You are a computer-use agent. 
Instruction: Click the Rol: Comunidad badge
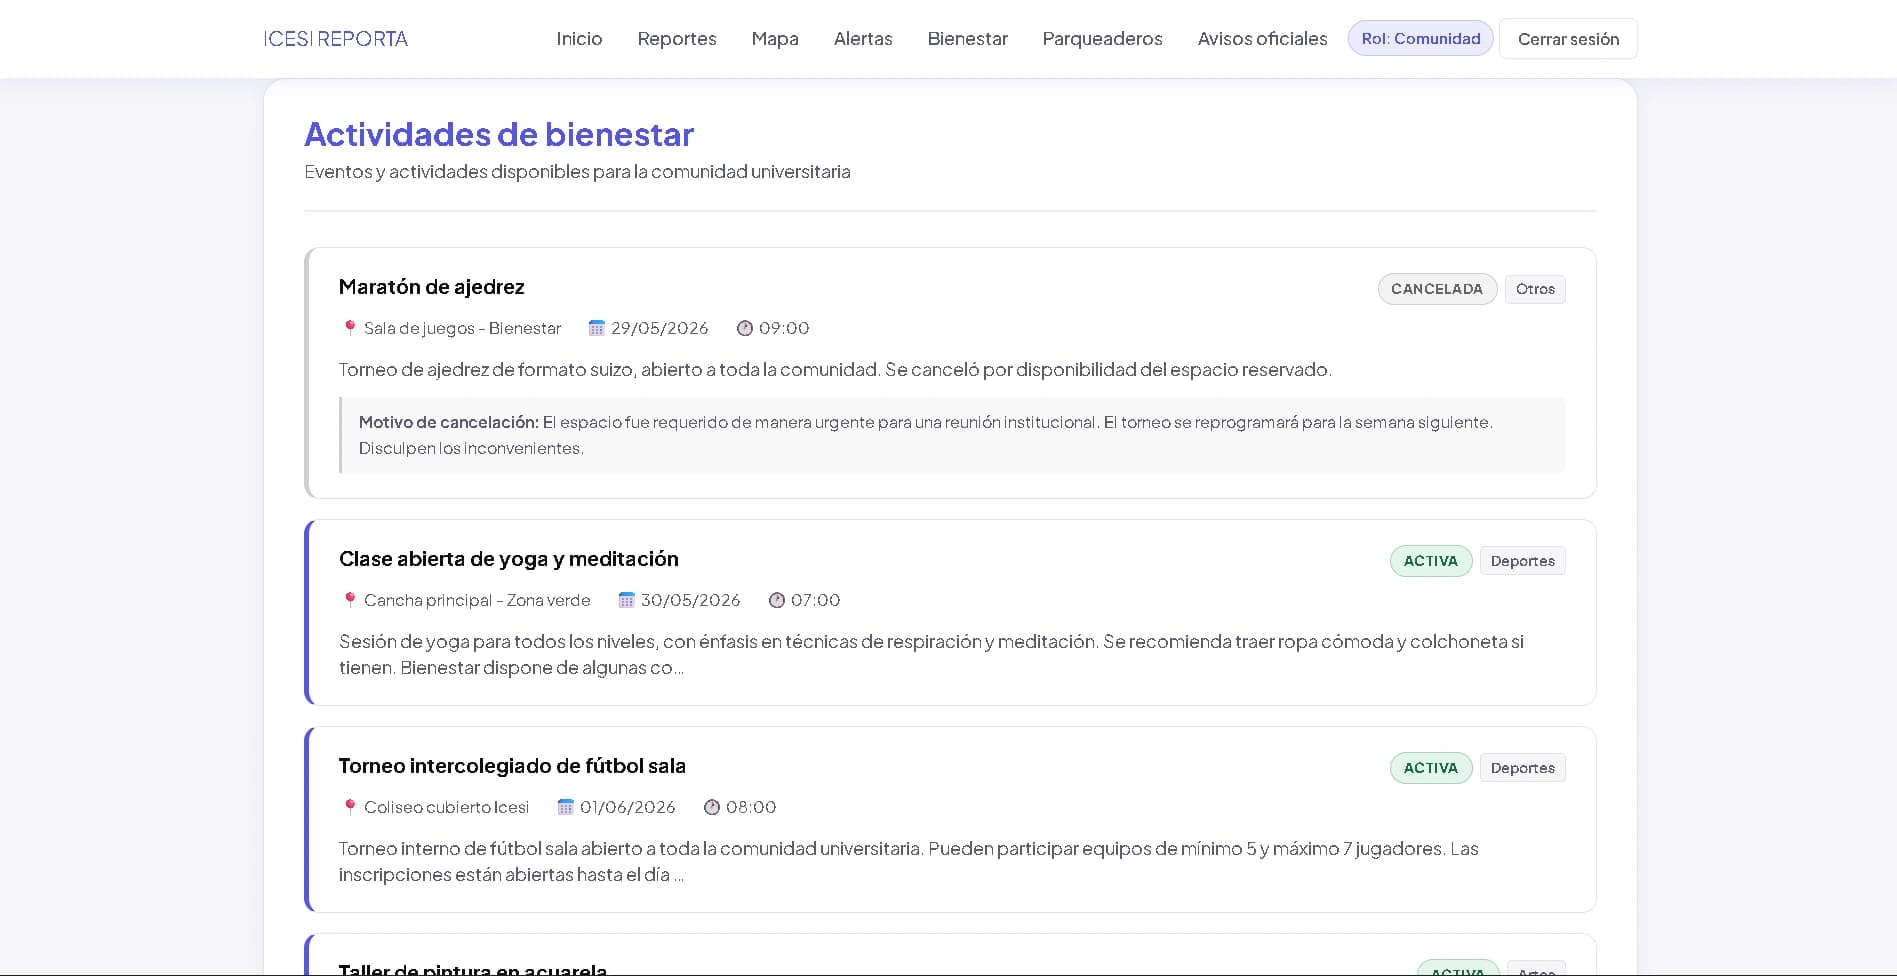1421,39
